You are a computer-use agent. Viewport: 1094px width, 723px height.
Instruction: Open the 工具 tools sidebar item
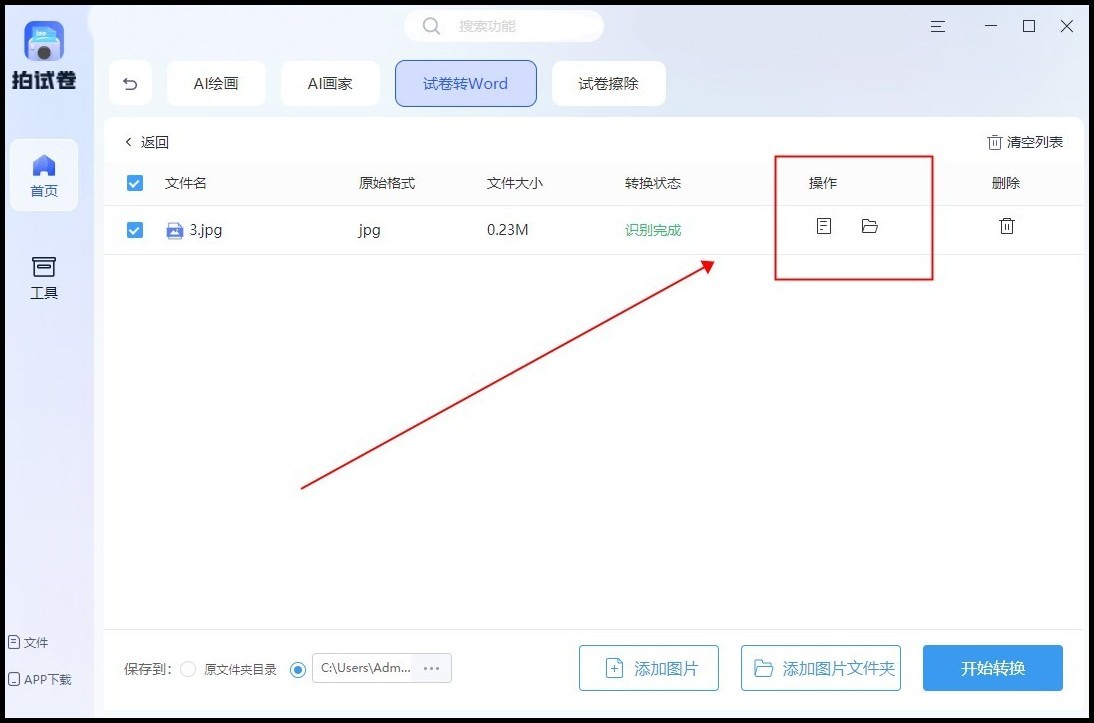click(x=44, y=278)
